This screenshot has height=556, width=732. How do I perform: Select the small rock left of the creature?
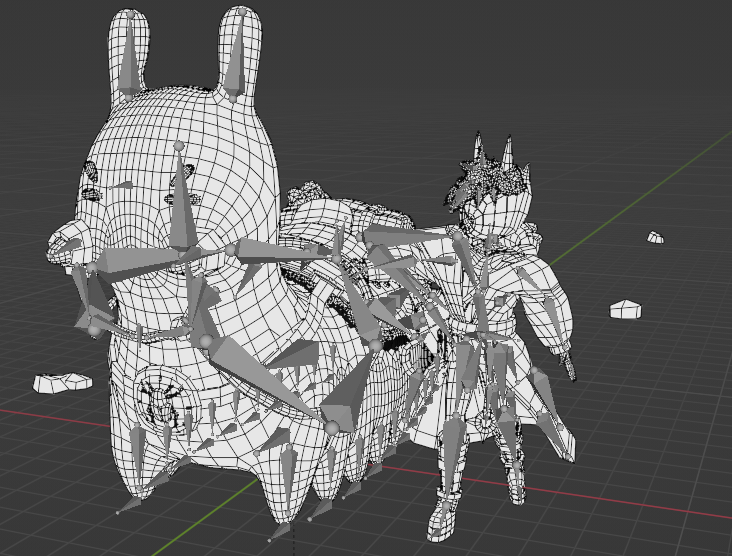pyautogui.click(x=62, y=381)
